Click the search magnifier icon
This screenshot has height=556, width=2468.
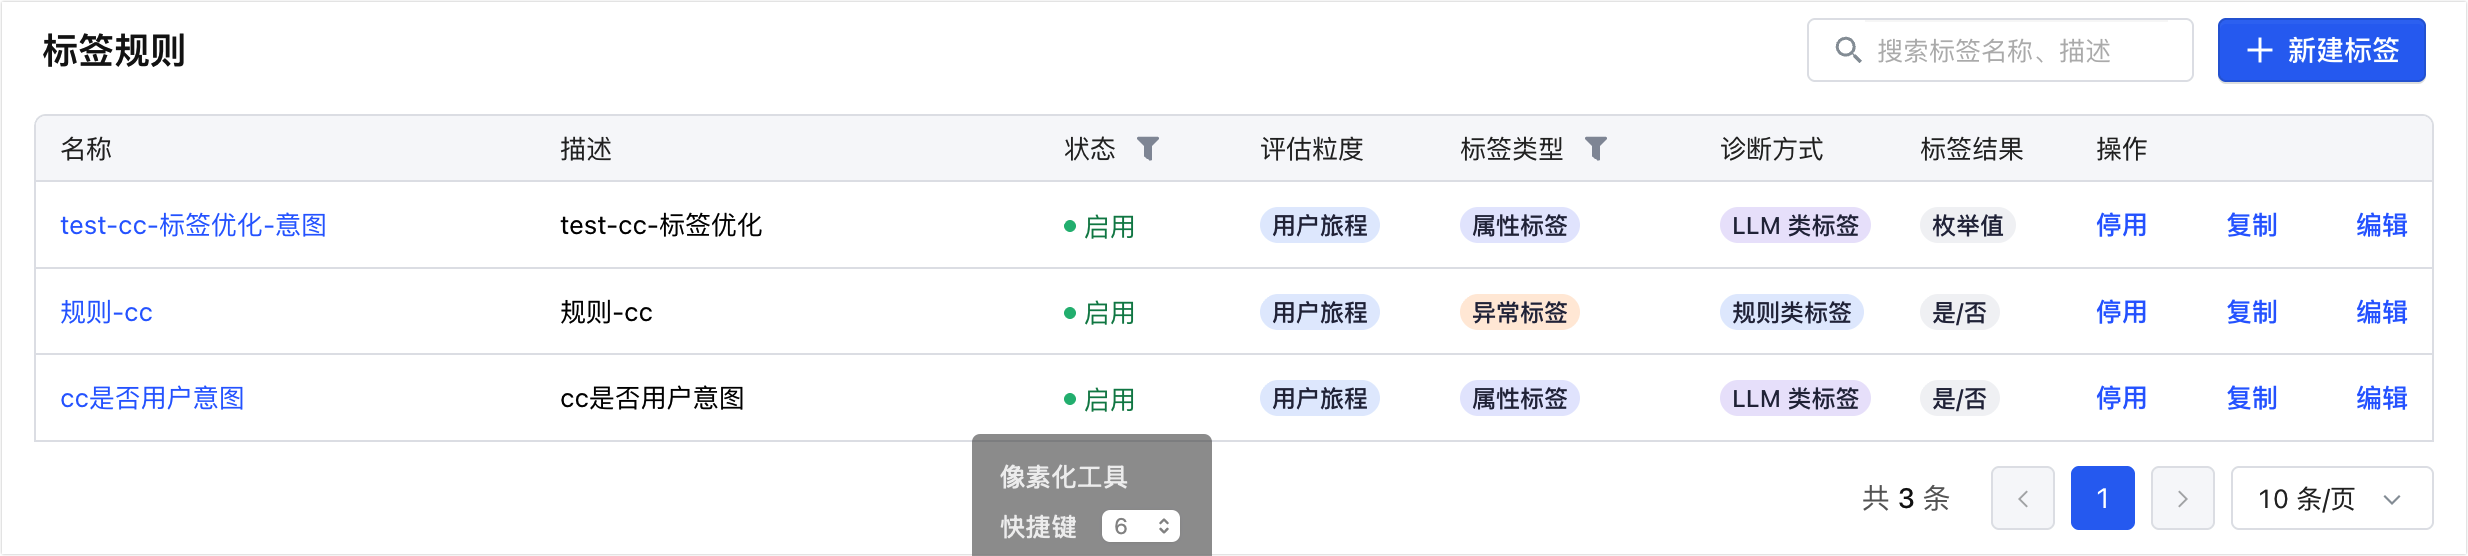(1848, 50)
